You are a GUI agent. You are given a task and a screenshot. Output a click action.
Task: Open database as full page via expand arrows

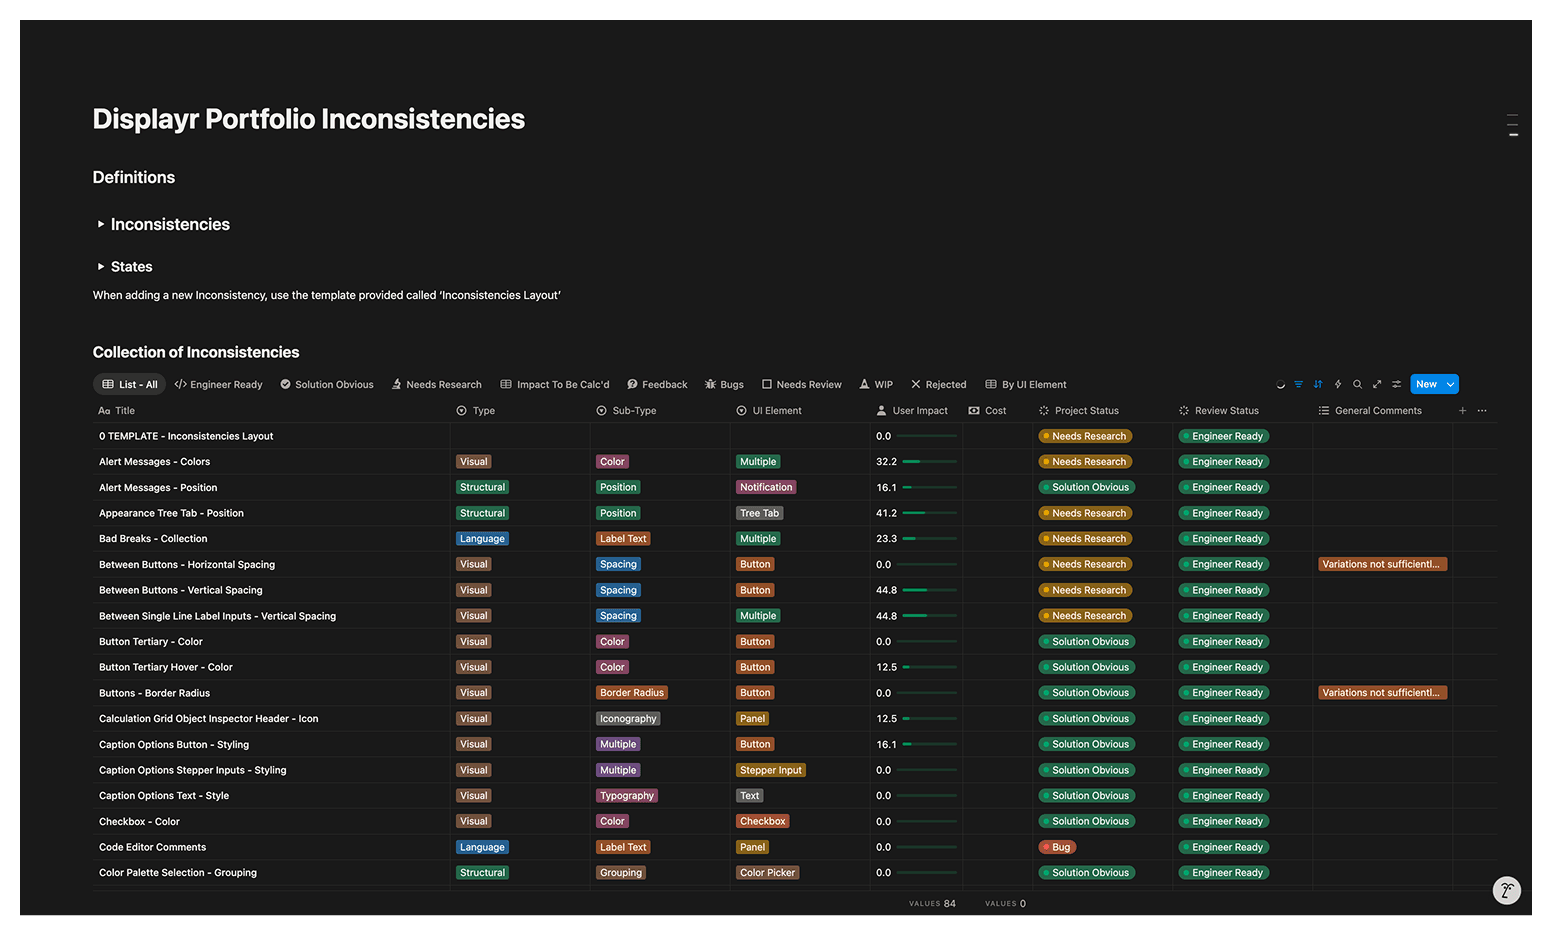(1377, 384)
